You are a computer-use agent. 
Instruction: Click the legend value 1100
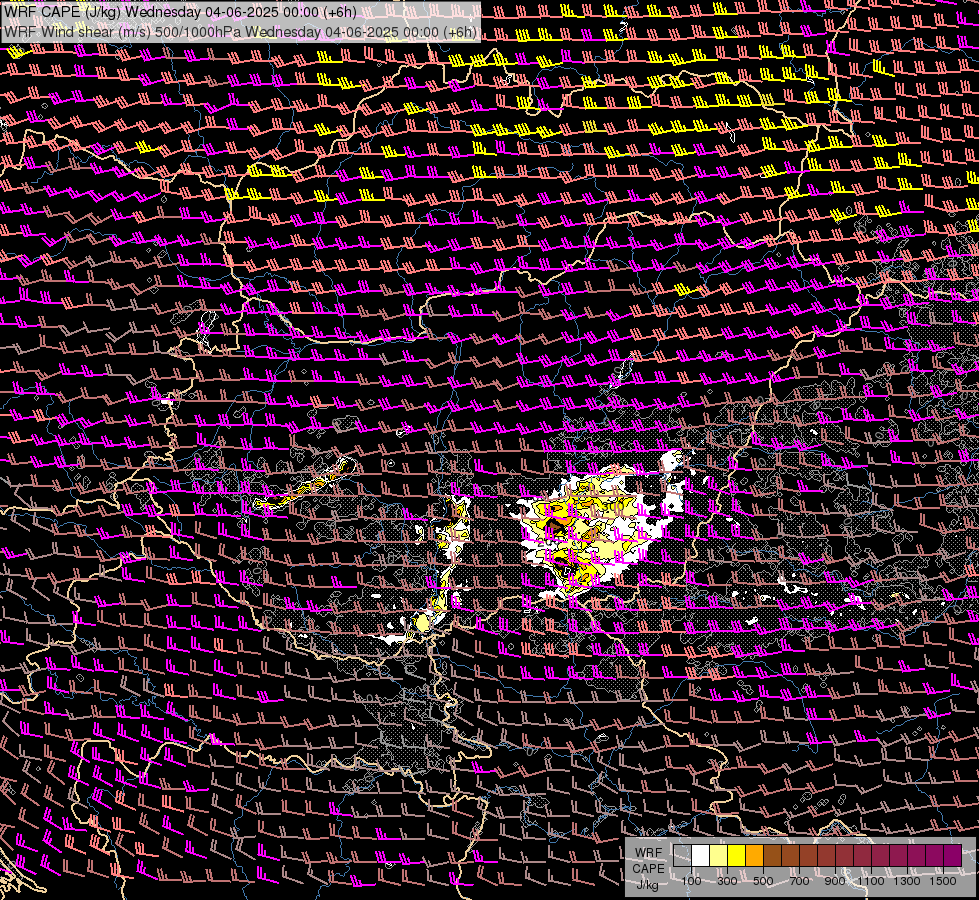870,881
